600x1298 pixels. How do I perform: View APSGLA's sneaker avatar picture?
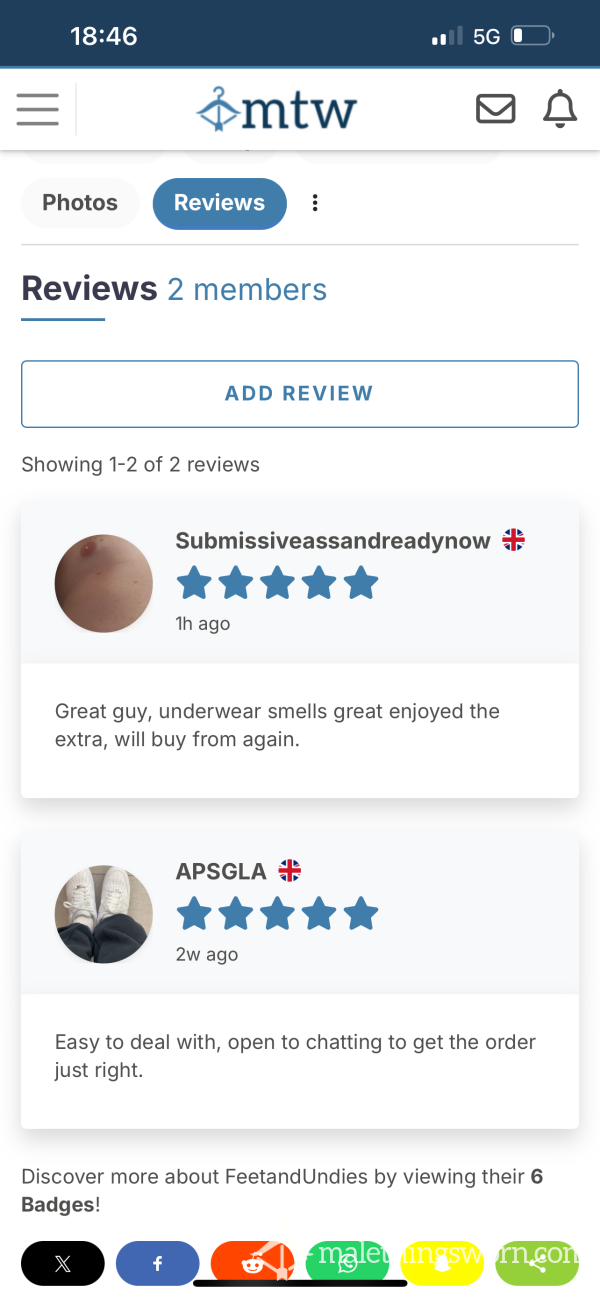coord(104,914)
